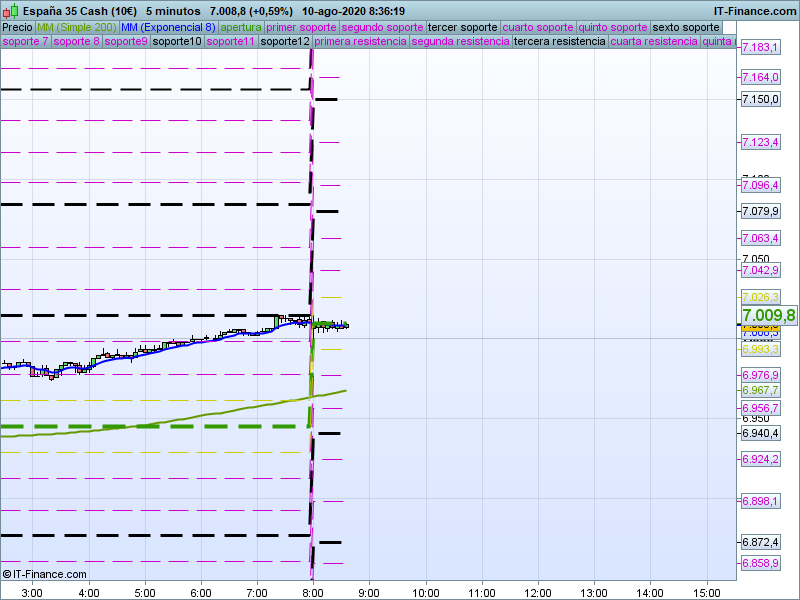
Task: Select the cuarta resistencia label
Action: click(x=654, y=42)
